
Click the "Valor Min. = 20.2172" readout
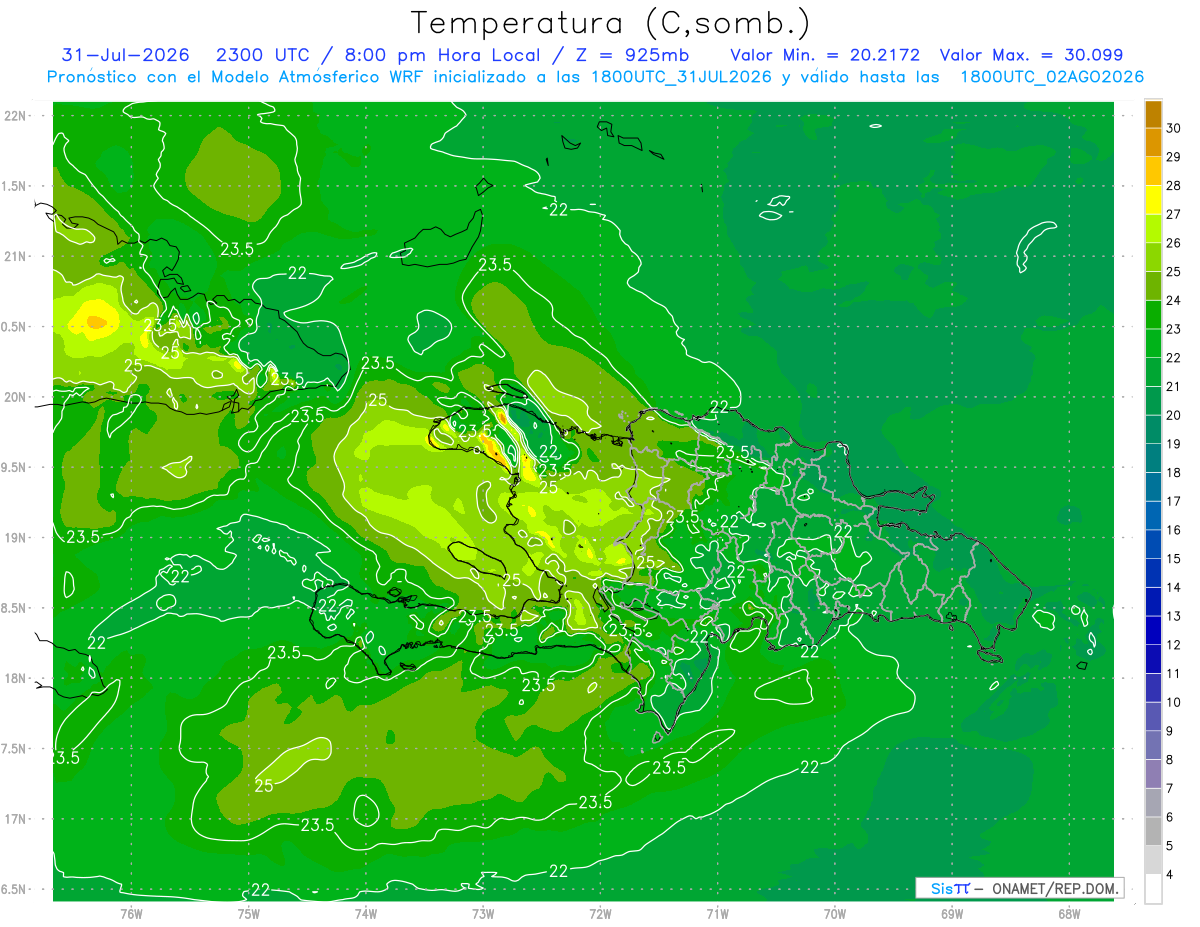[825, 55]
